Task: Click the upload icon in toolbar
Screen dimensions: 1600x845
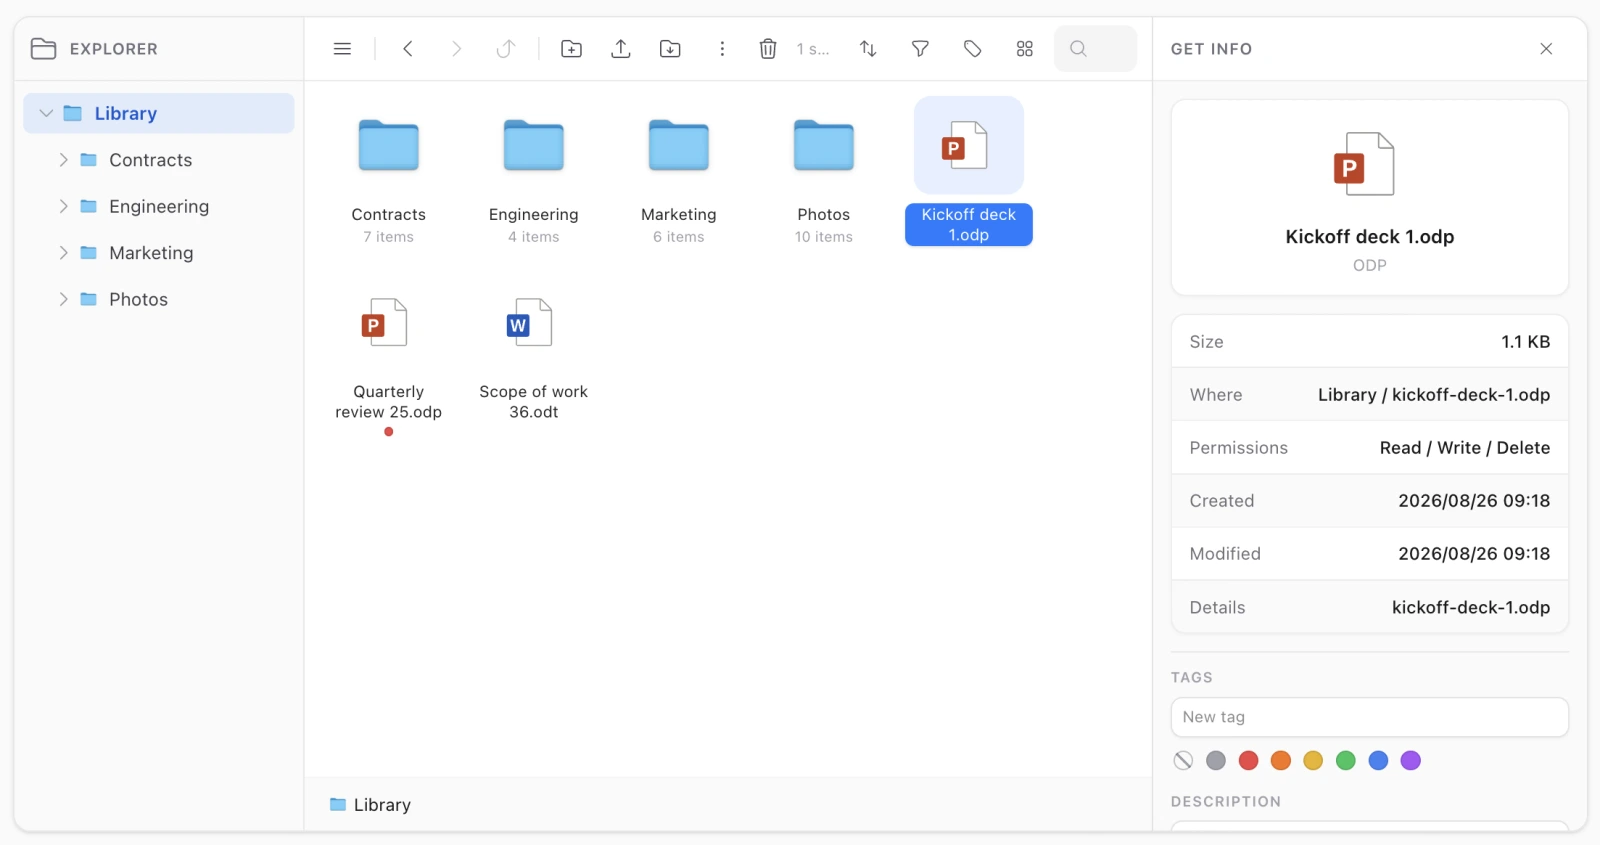Action: pyautogui.click(x=621, y=49)
